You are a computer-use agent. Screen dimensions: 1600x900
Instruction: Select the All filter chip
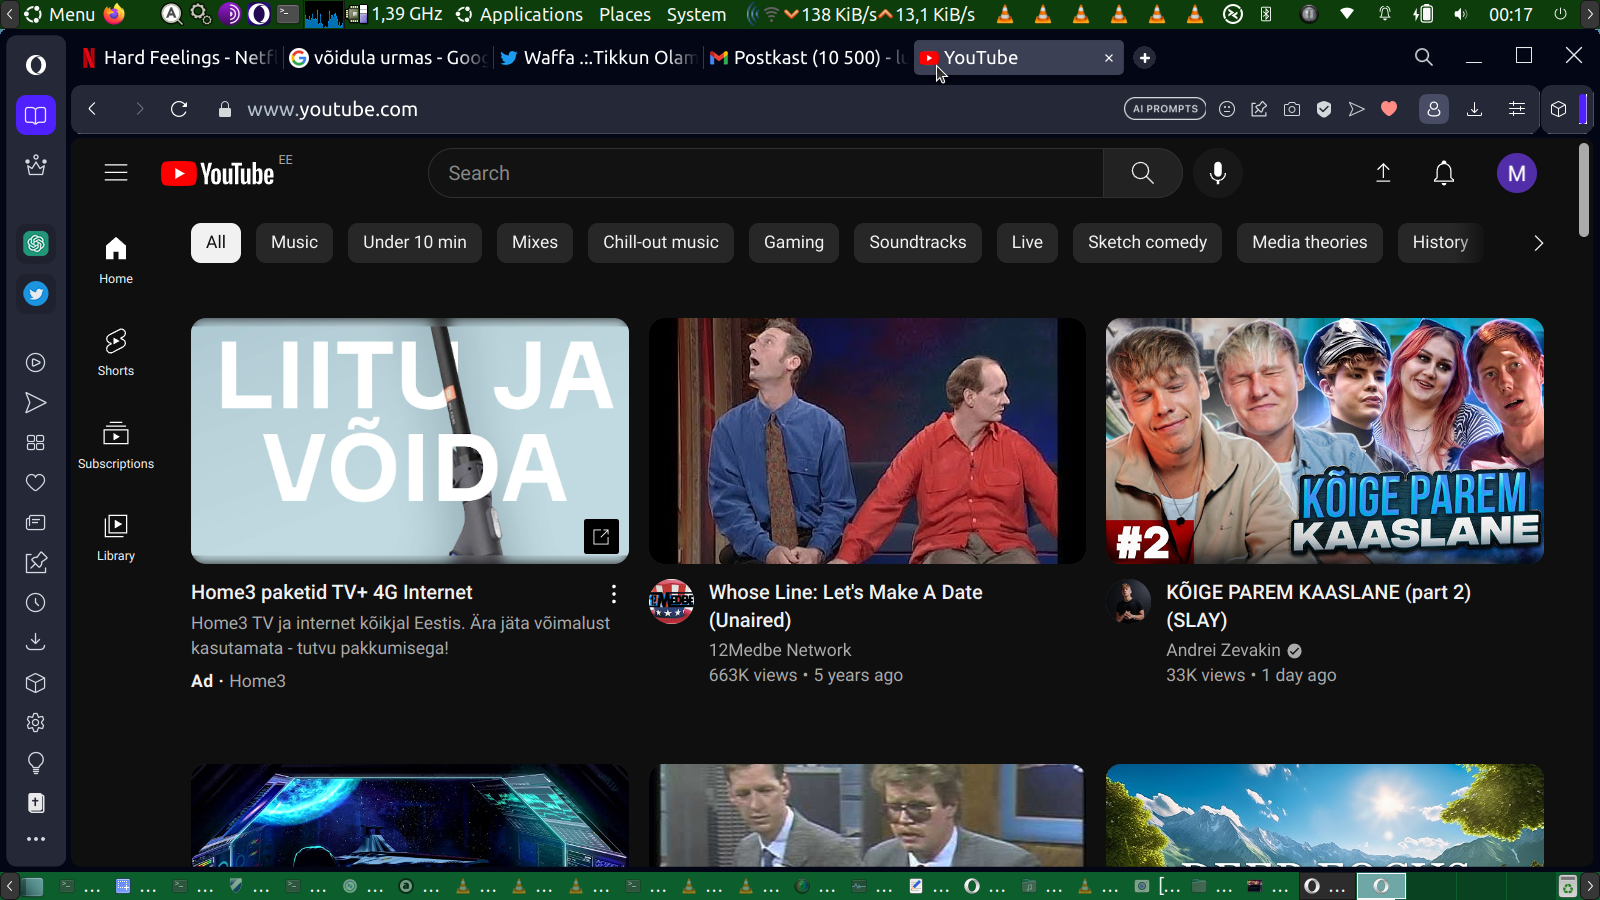click(x=216, y=243)
